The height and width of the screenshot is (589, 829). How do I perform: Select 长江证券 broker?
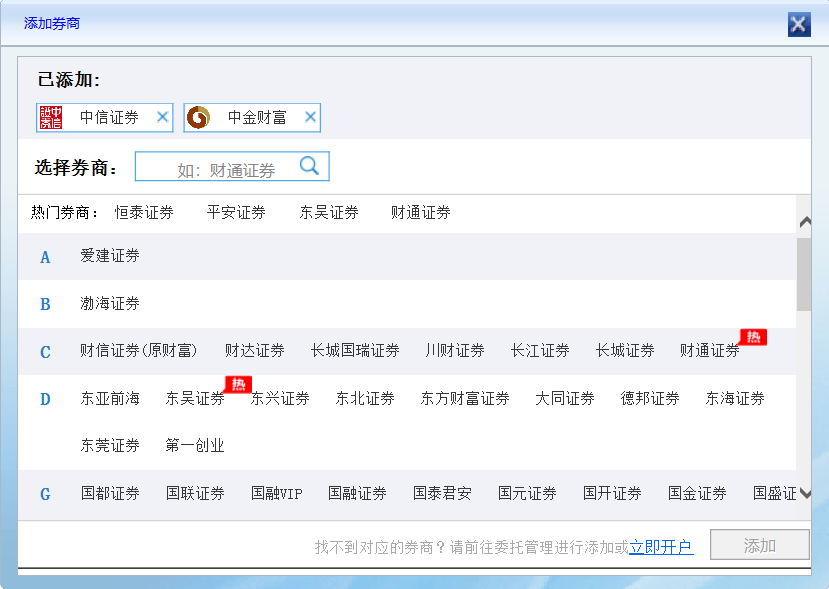pyautogui.click(x=540, y=351)
